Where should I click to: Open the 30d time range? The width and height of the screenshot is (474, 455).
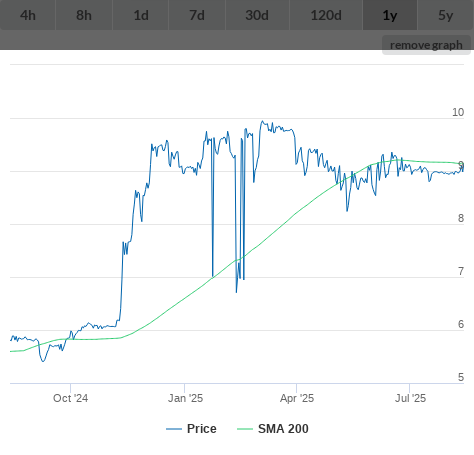click(x=257, y=15)
